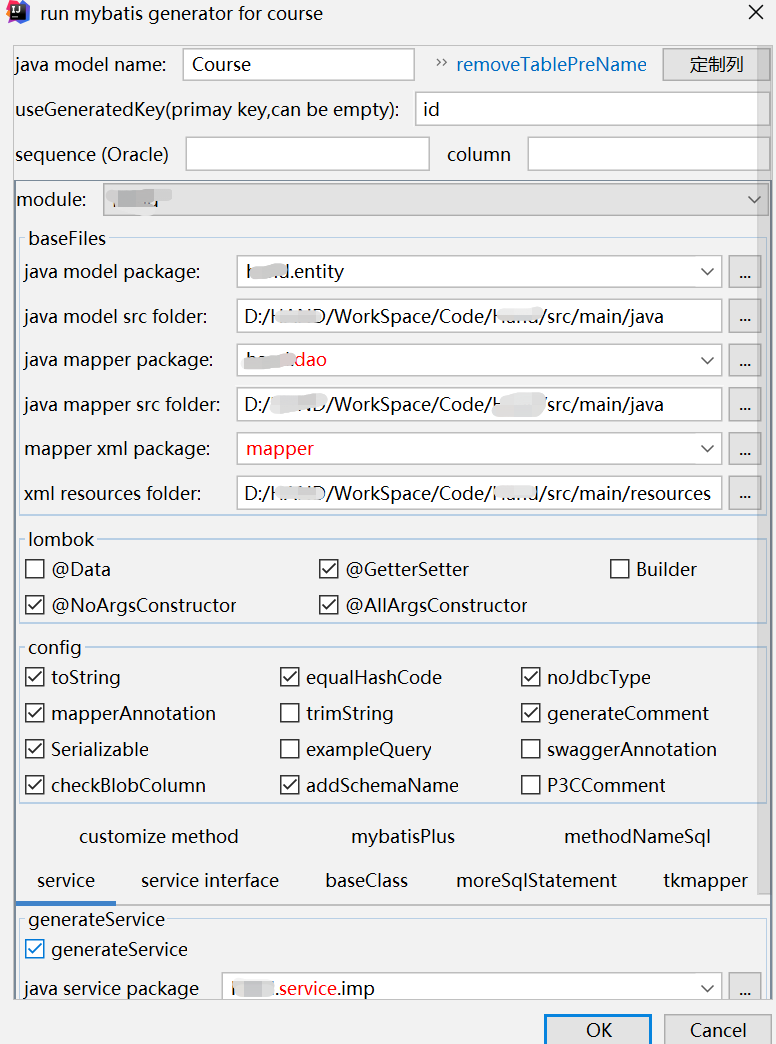The width and height of the screenshot is (776, 1044).
Task: Toggle @AllArgsConstructor checkbox
Action: 328,605
